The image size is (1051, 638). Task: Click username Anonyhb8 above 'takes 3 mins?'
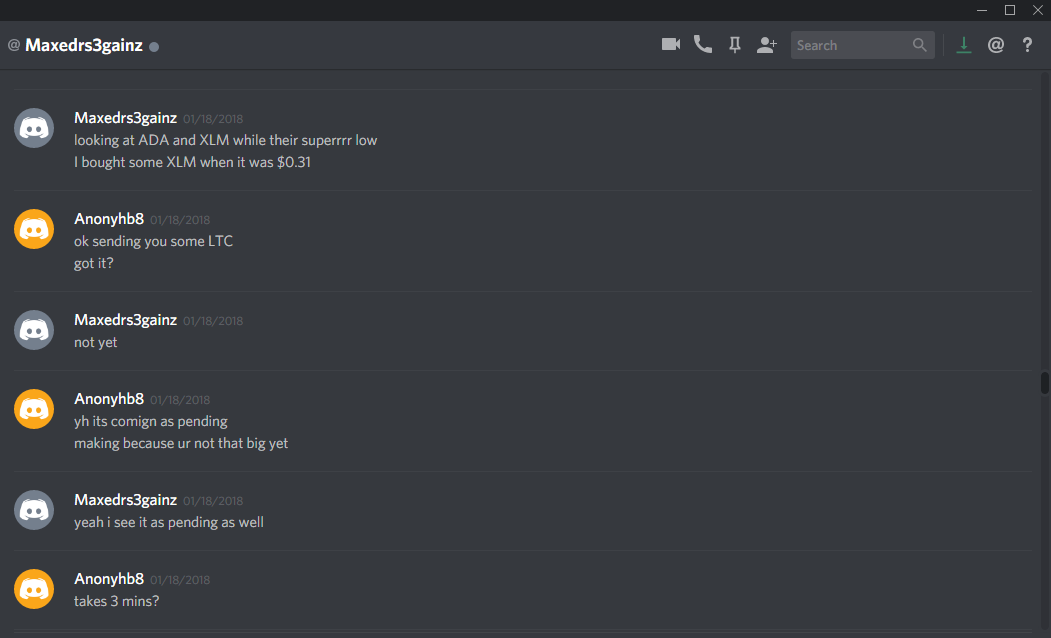click(109, 578)
